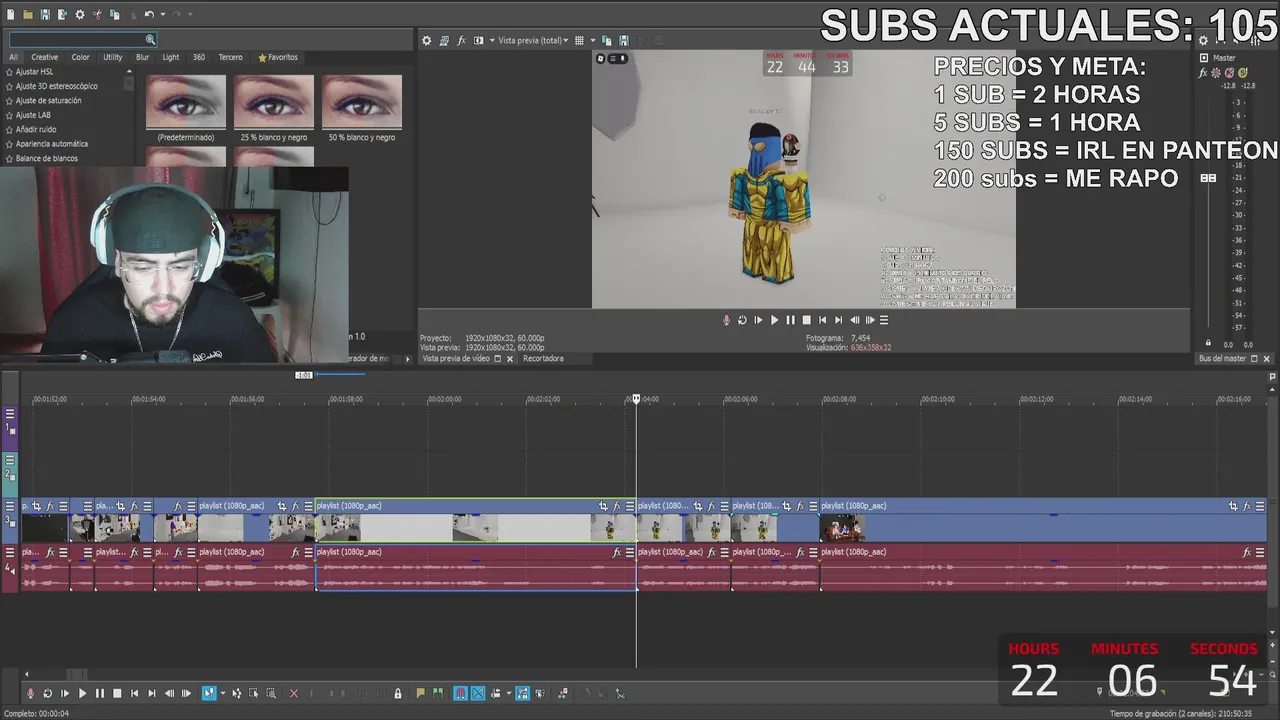Toggle split screen view in preview toolbar
This screenshot has width=1280, height=720.
[479, 40]
